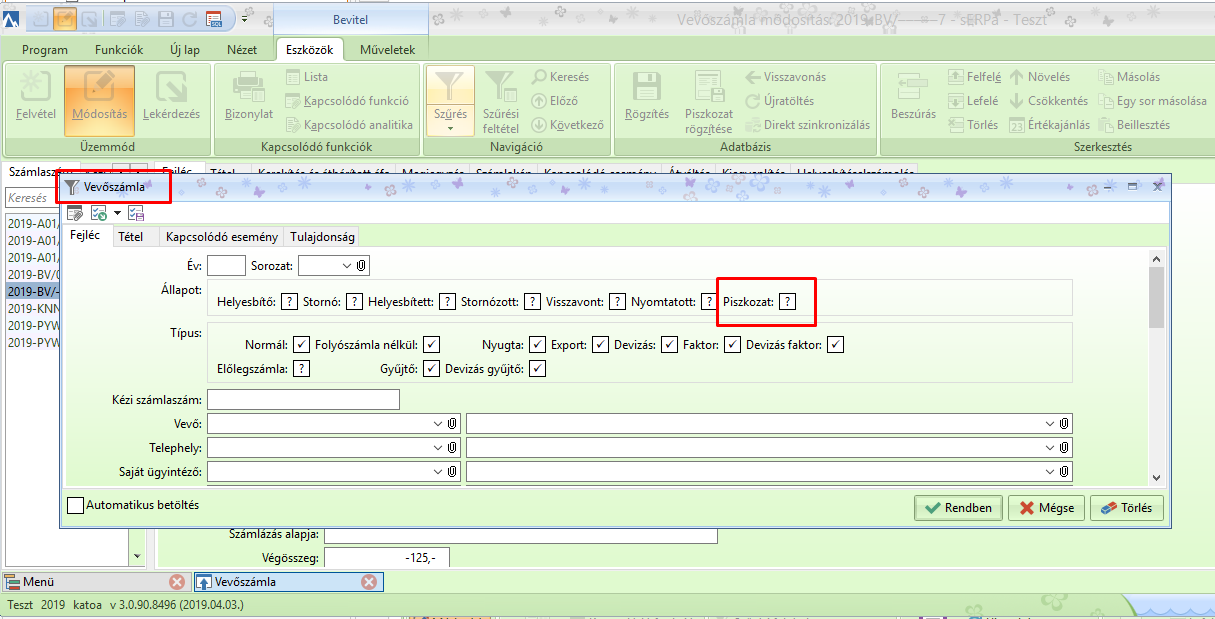Image resolution: width=1215 pixels, height=619 pixels.
Task: Uncheck the Devizás gyűjtő checkbox
Action: (538, 369)
